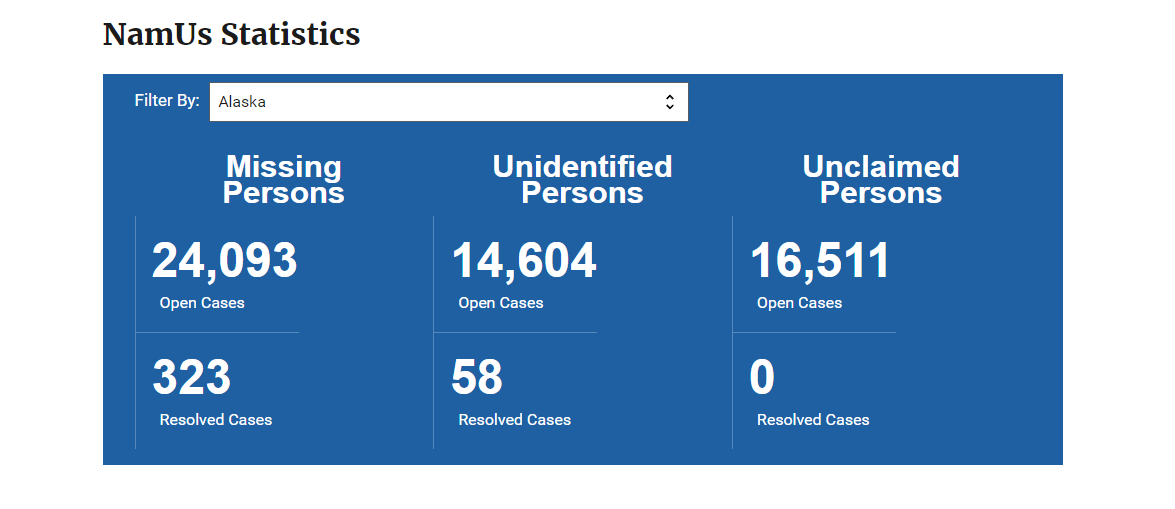1175x509 pixels.
Task: Click the Unclaimed Persons heading
Action: tap(881, 179)
